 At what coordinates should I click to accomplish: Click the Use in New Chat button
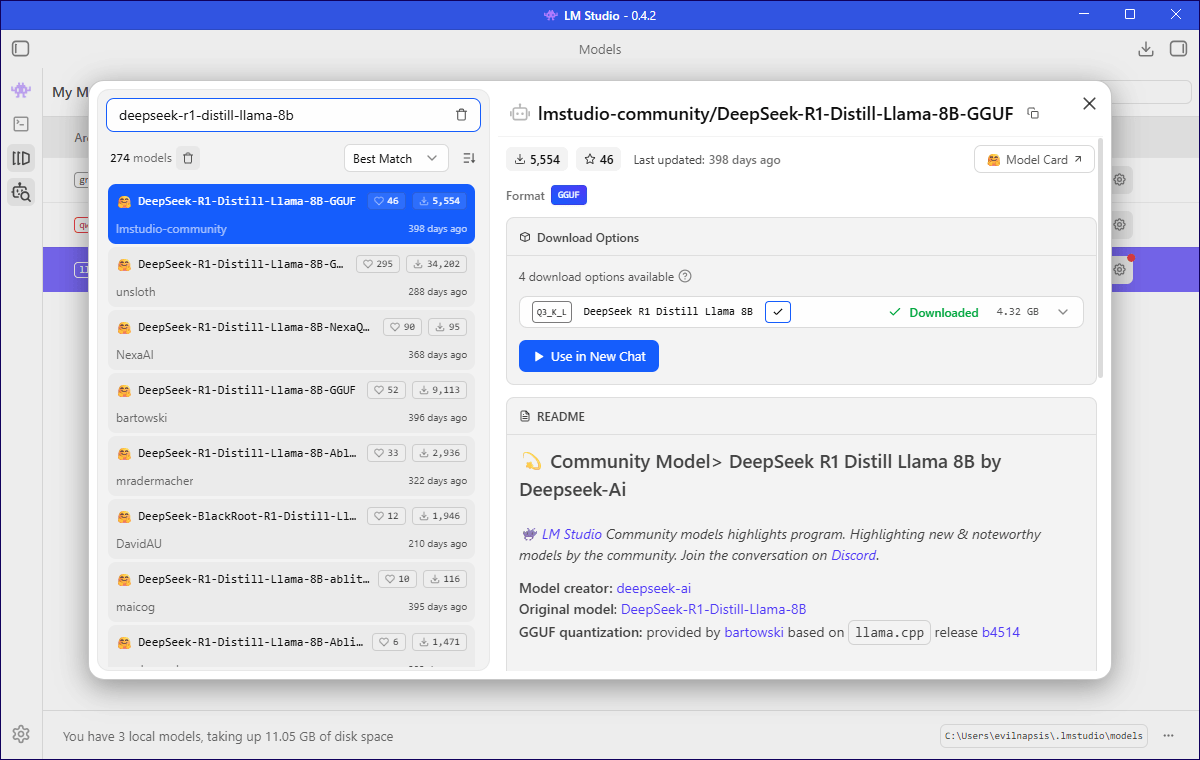point(589,356)
